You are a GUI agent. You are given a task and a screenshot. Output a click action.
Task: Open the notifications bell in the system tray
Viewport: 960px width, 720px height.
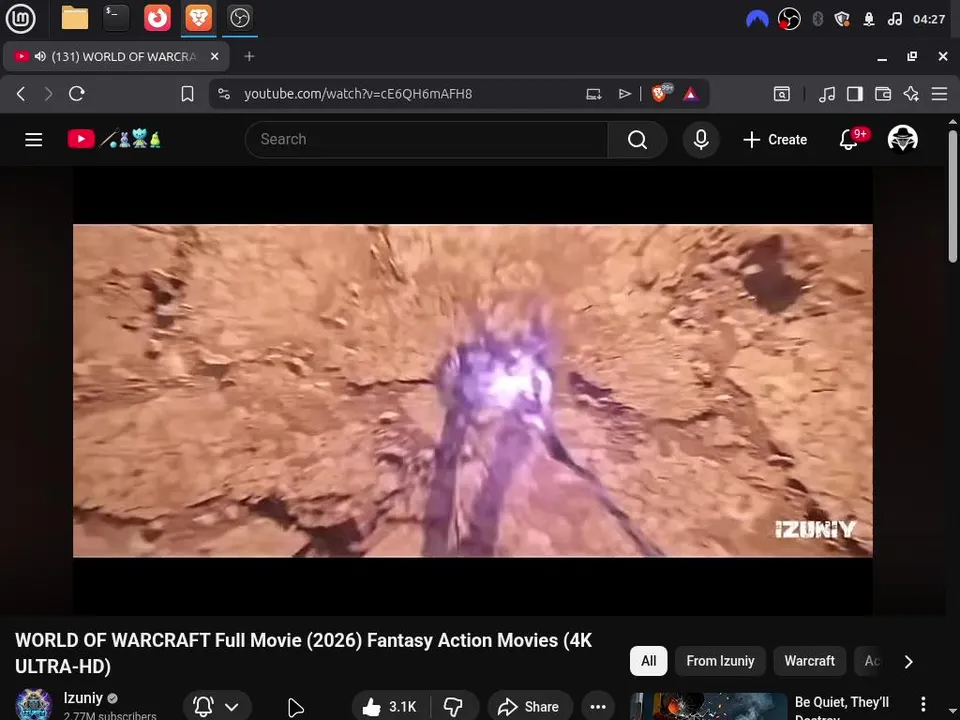(869, 19)
